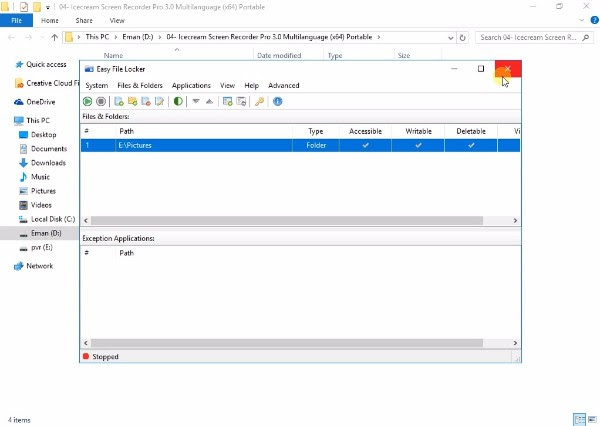Toggle Deletable checkmark for E:\Pictures
The image size is (600, 426).
pyautogui.click(x=471, y=145)
